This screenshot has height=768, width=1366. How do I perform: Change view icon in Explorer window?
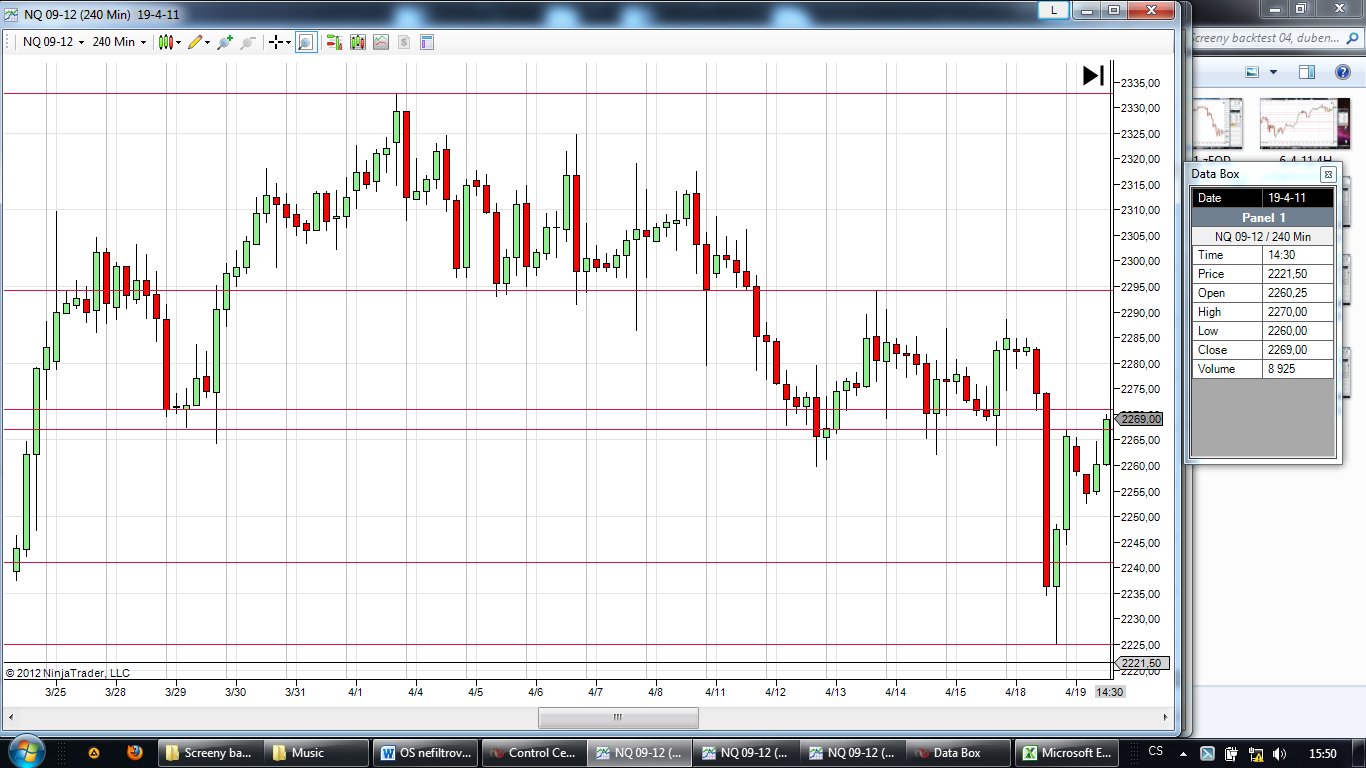coord(1251,72)
